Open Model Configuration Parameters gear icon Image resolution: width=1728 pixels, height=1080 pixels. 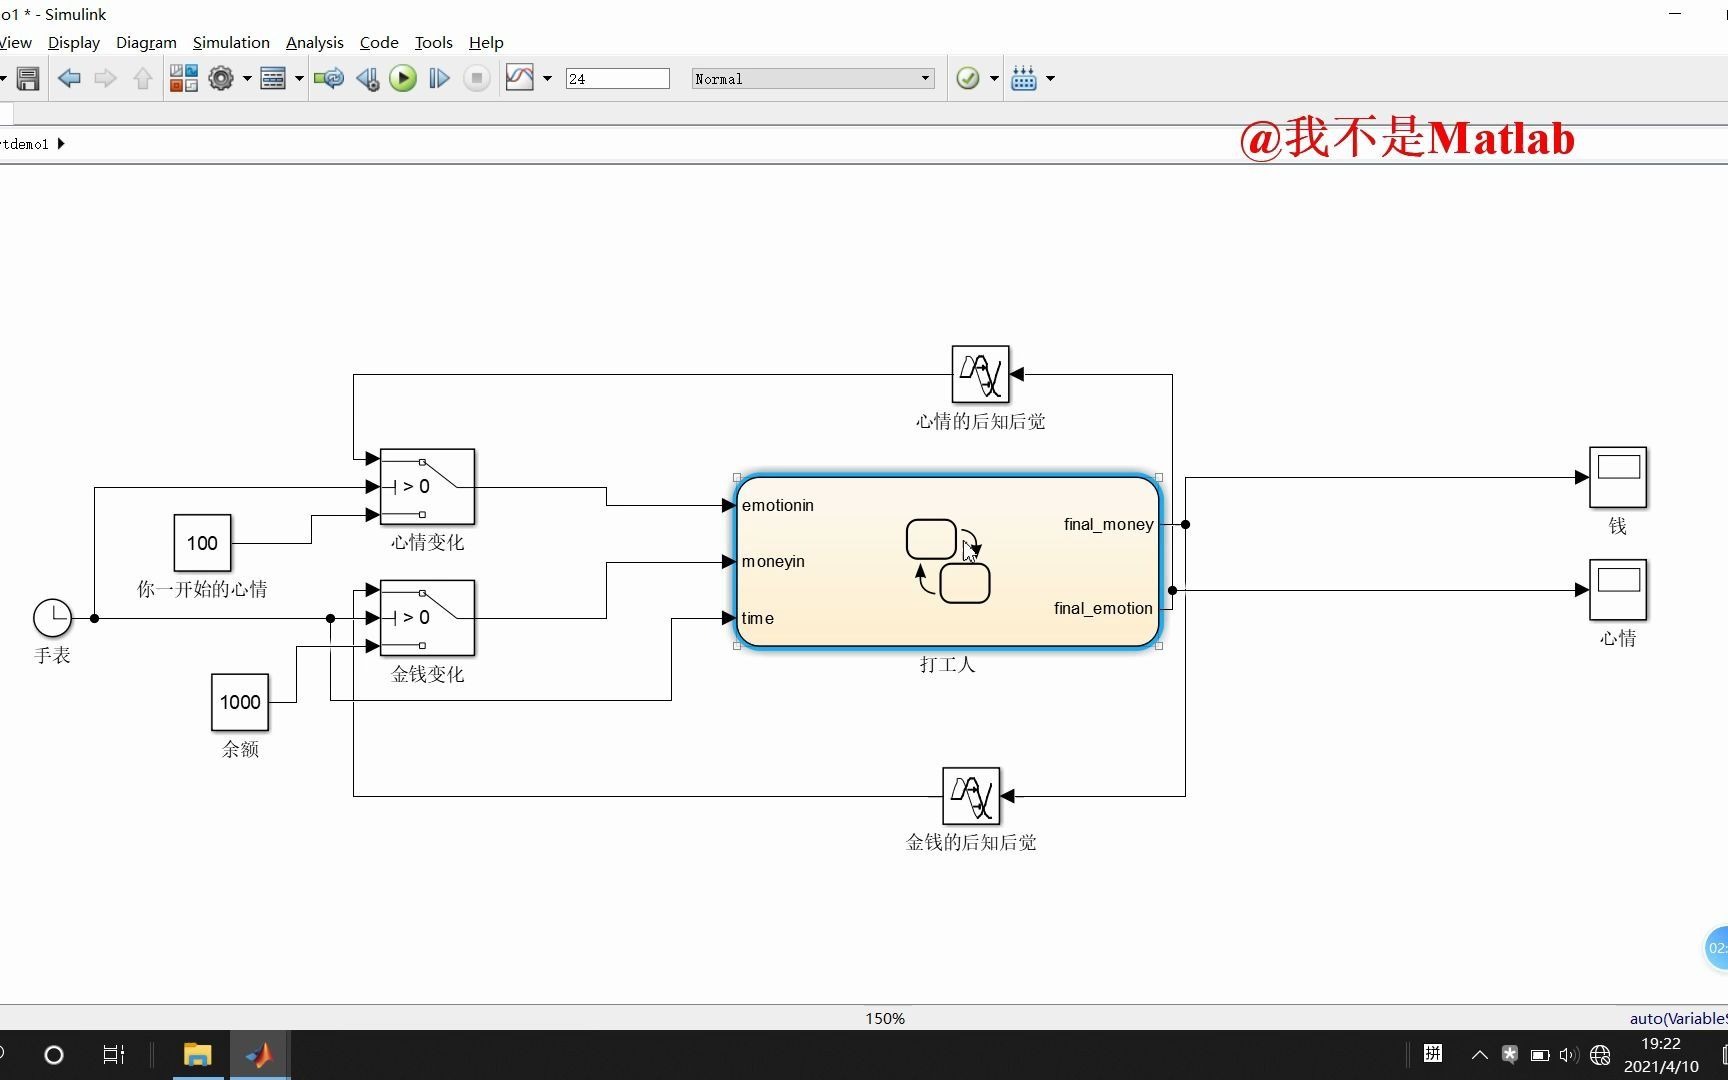click(220, 78)
